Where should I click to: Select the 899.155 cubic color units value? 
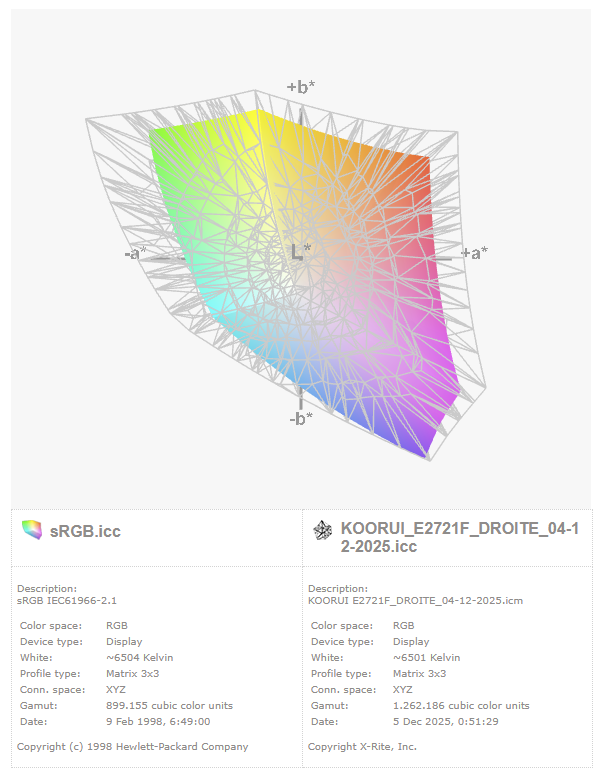click(x=169, y=705)
